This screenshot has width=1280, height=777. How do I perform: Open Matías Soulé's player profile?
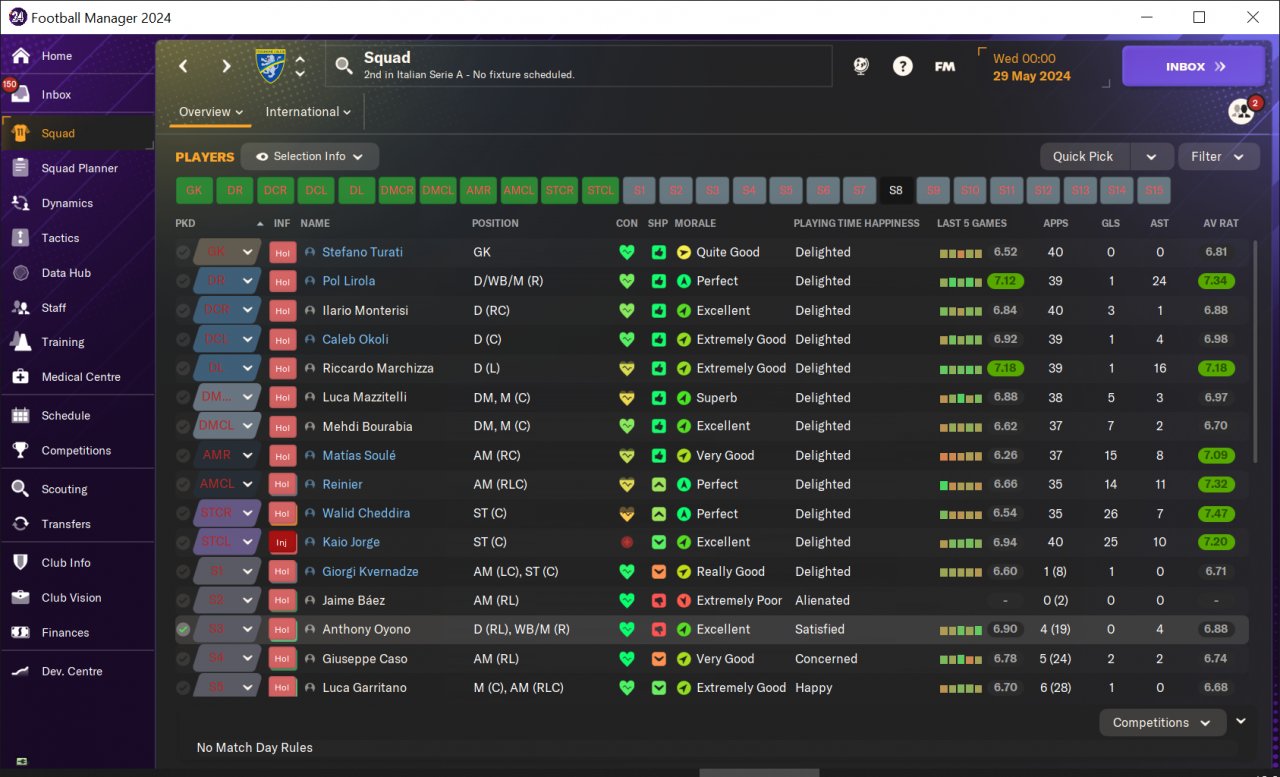click(x=359, y=455)
